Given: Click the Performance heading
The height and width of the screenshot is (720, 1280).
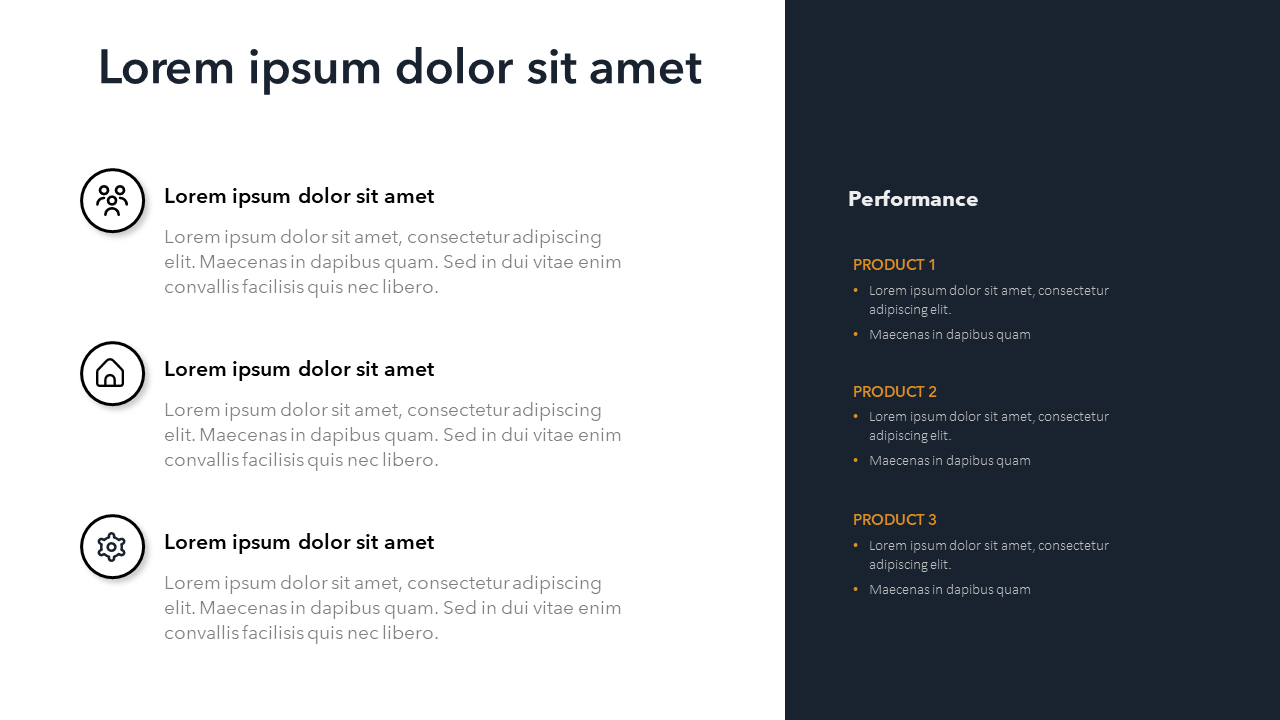Looking at the screenshot, I should coord(913,199).
